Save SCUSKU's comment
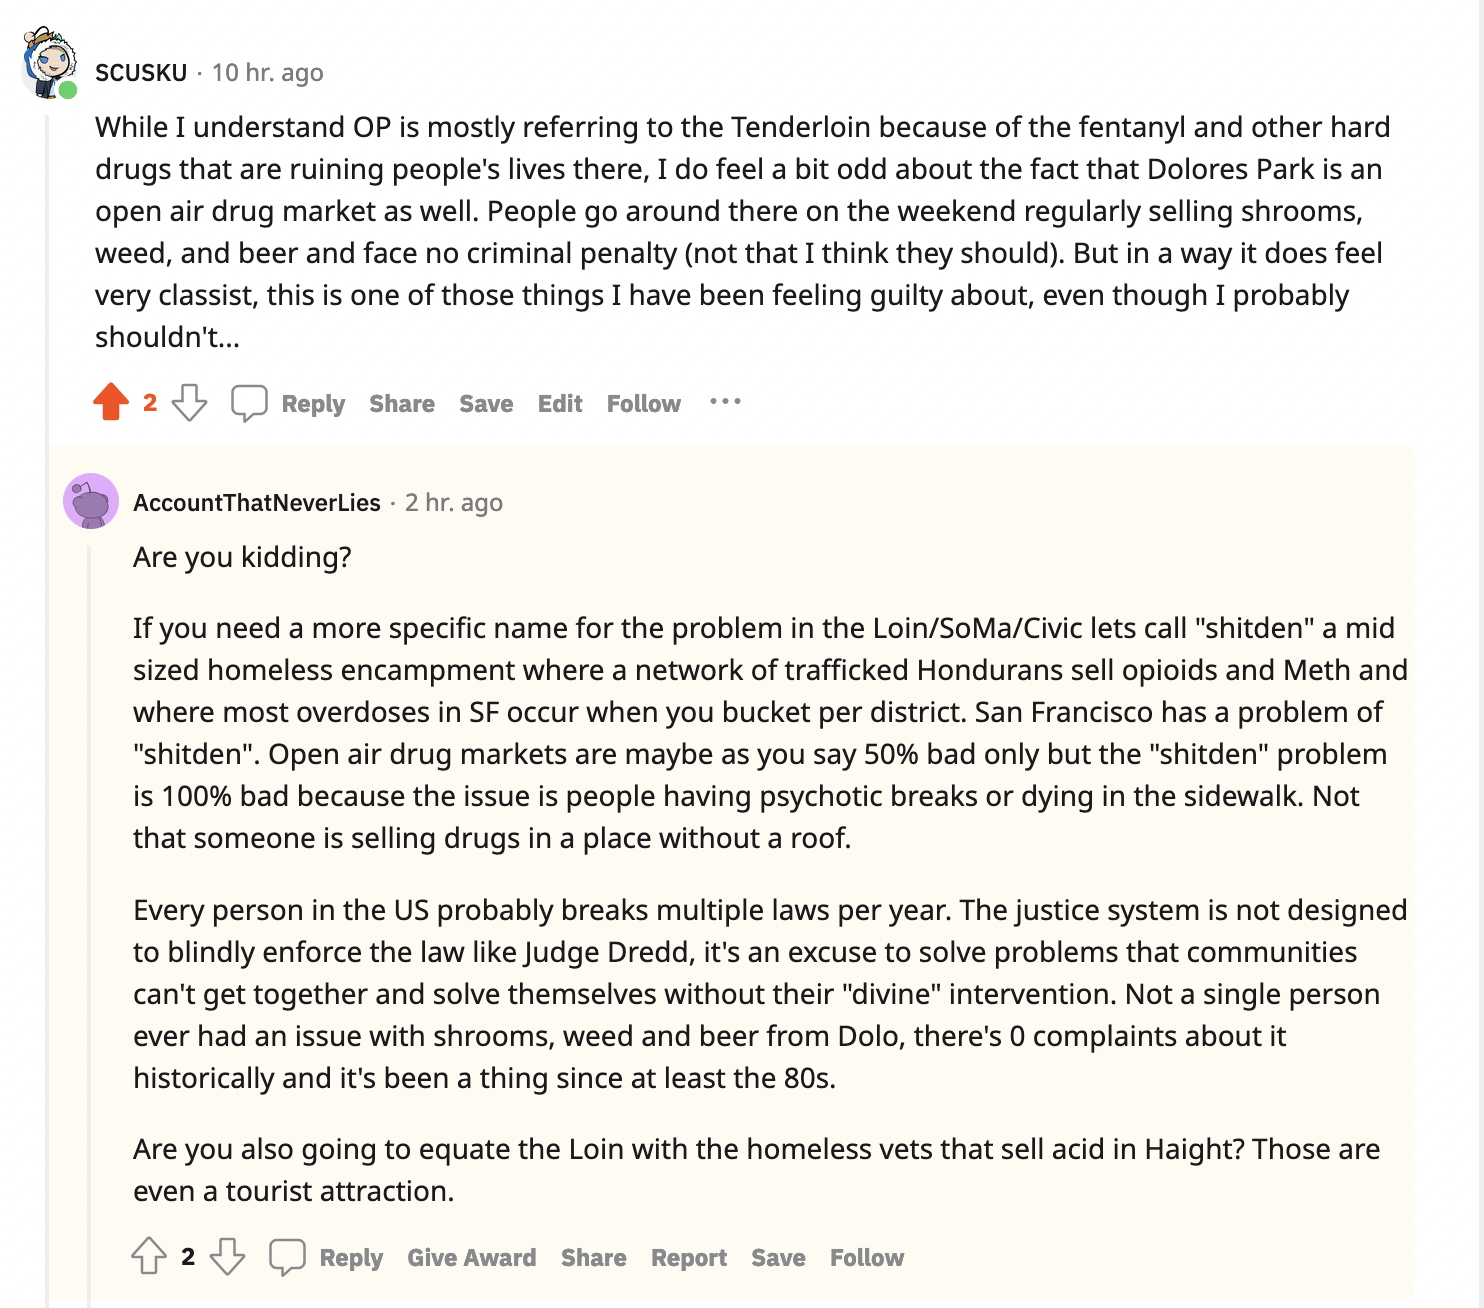This screenshot has width=1484, height=1308. click(x=486, y=404)
